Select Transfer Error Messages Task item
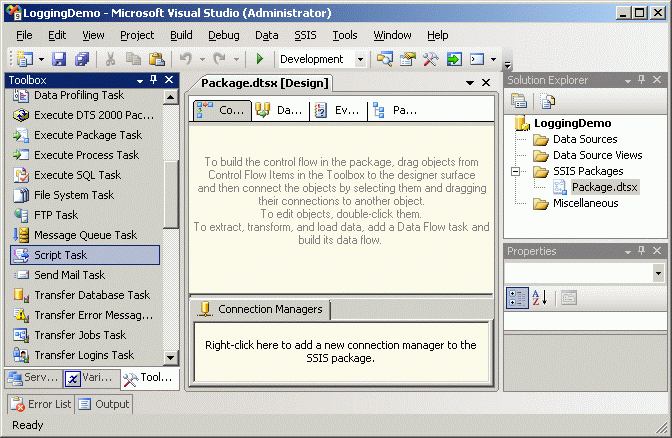 click(86, 315)
